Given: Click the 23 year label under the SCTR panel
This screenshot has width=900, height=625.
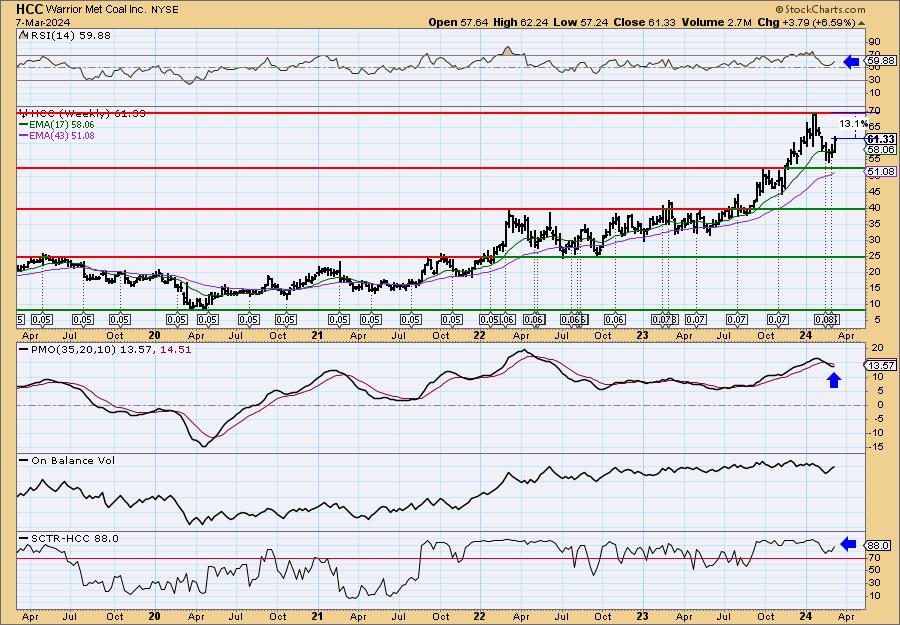Looking at the screenshot, I should (x=642, y=616).
